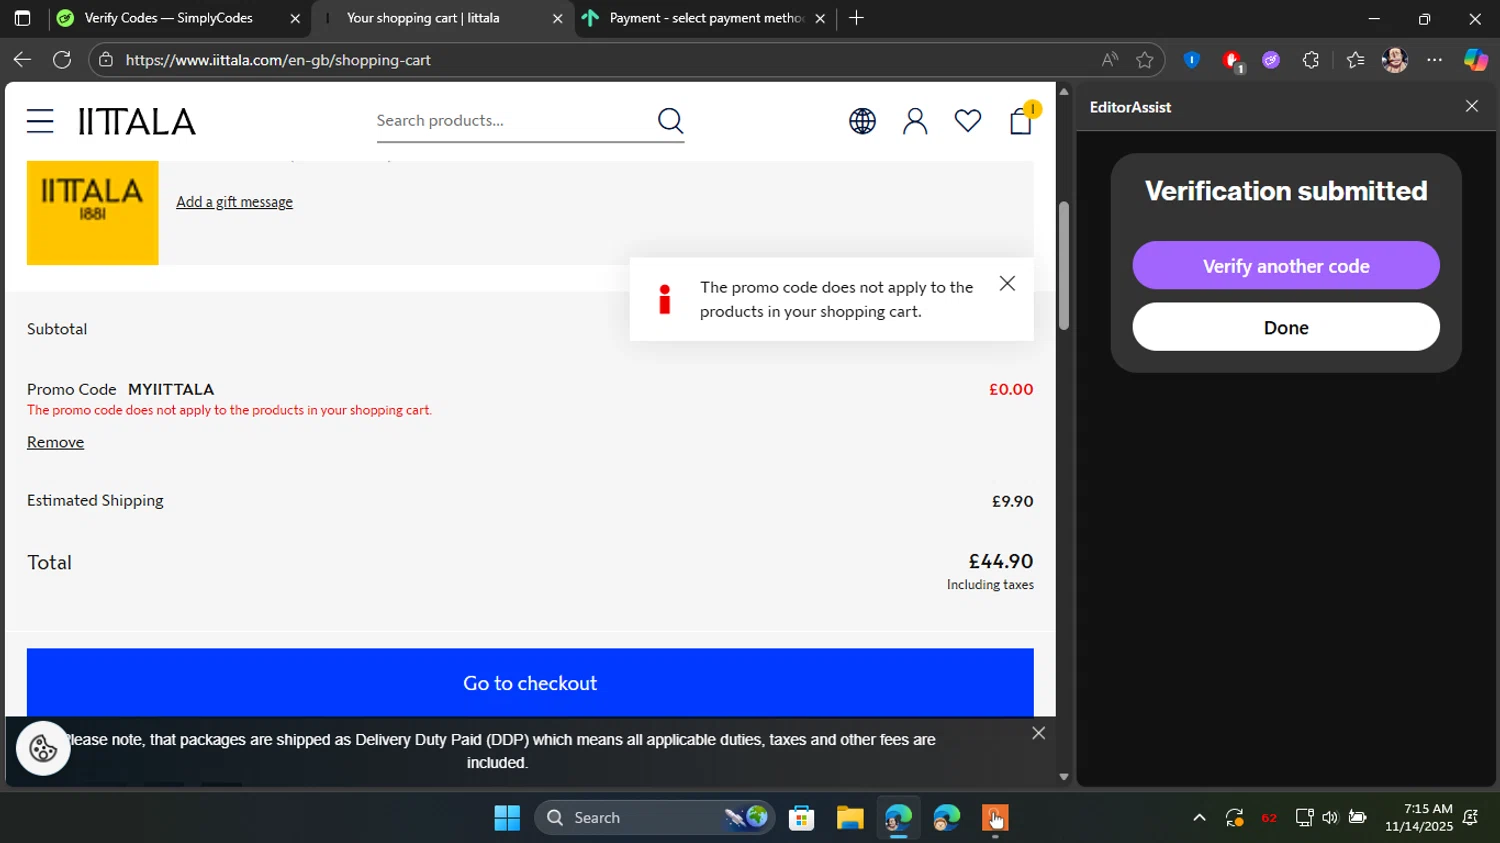The height and width of the screenshot is (843, 1500).
Task: Click the search magnifier icon
Action: (670, 121)
